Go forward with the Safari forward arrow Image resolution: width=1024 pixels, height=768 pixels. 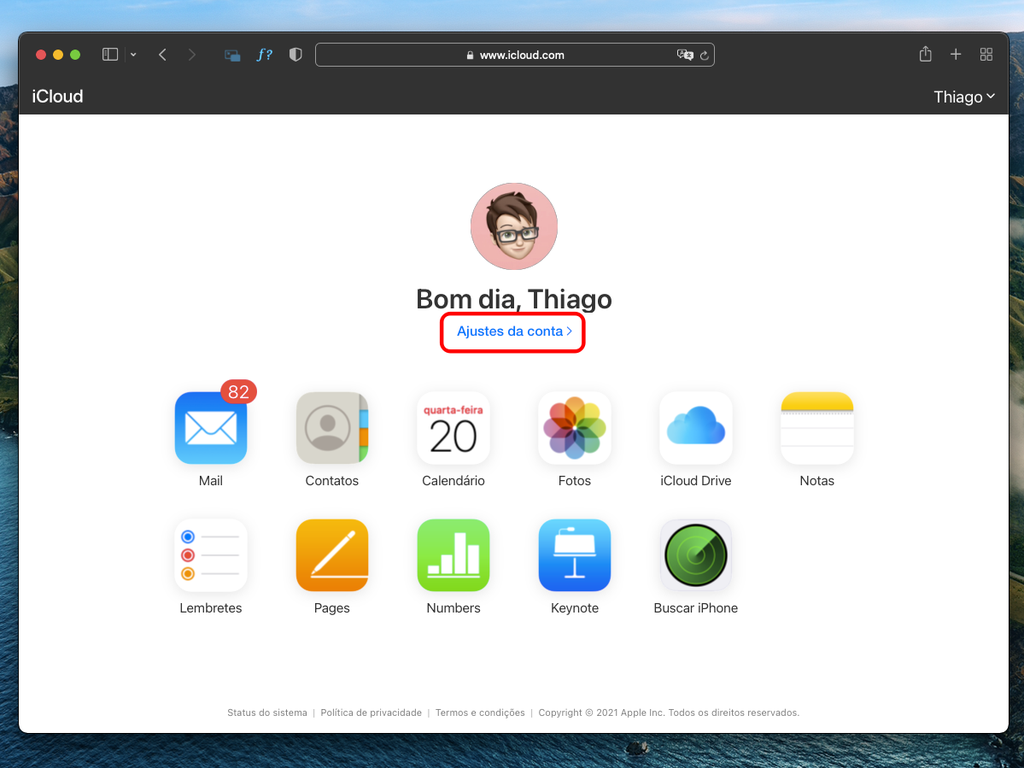(x=191, y=55)
